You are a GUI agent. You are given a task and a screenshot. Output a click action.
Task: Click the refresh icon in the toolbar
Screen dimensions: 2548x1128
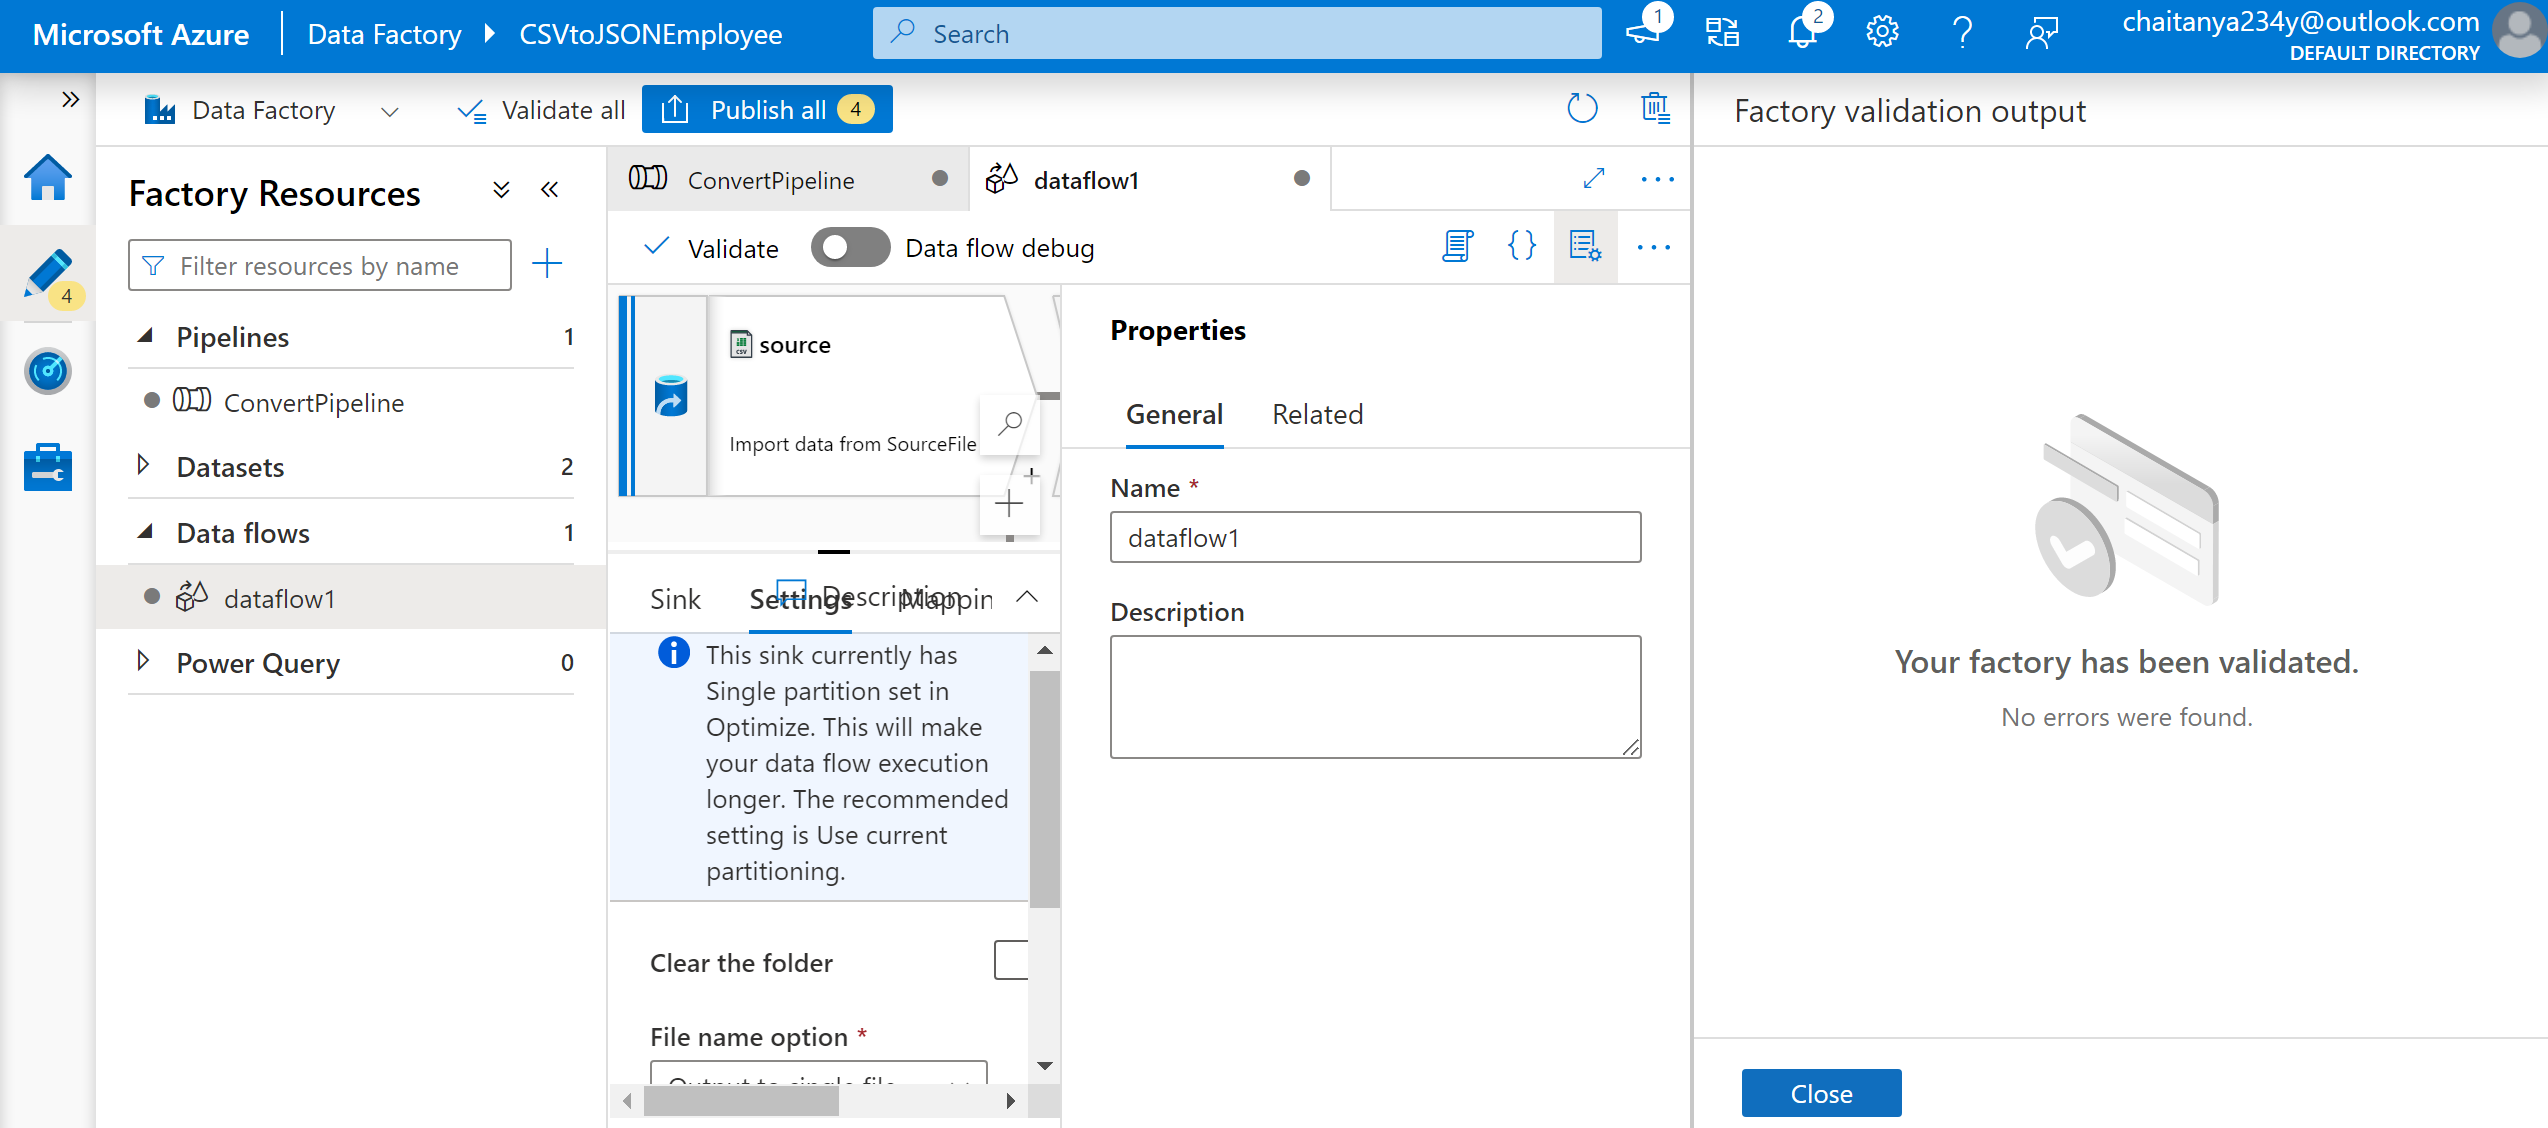[1581, 108]
